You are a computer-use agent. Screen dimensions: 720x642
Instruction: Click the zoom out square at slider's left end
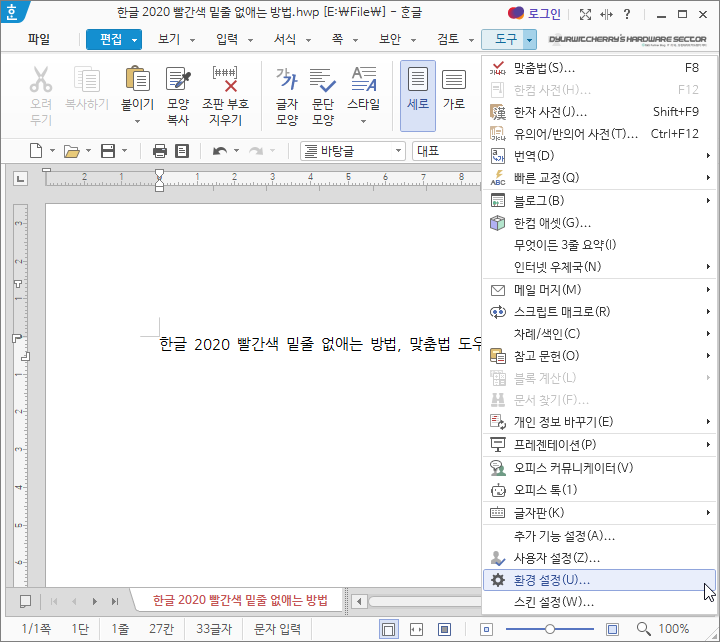pos(487,629)
